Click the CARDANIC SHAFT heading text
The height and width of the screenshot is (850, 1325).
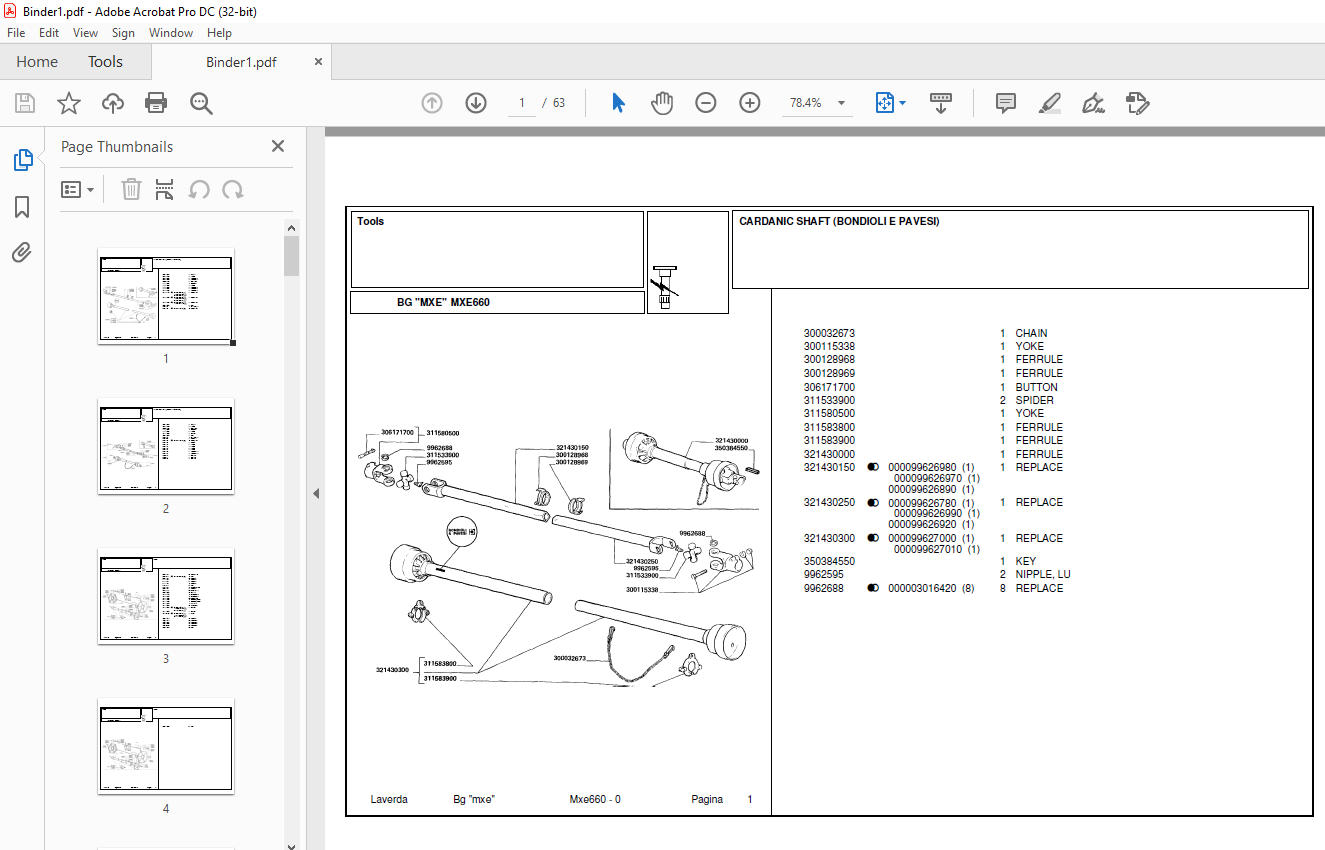coord(839,222)
